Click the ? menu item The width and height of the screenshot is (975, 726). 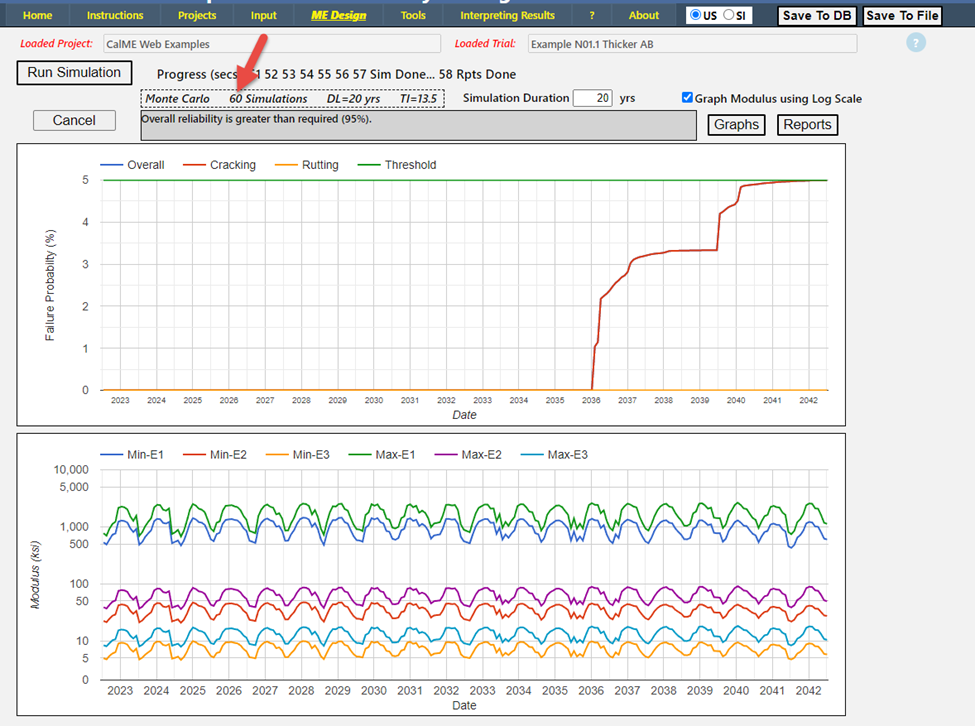[592, 15]
